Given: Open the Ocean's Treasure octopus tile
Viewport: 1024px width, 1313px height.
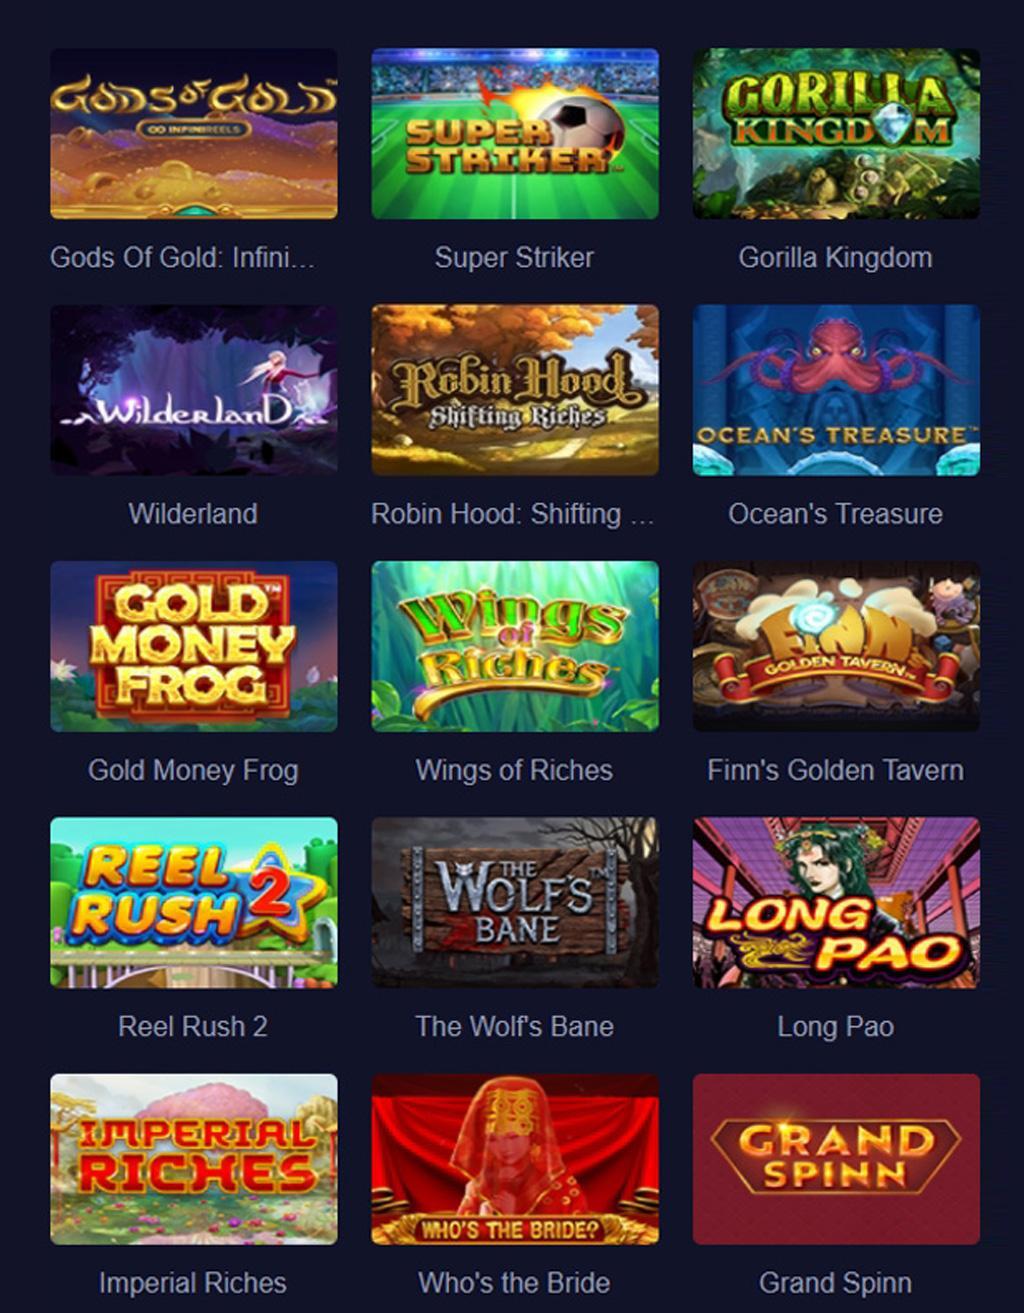Looking at the screenshot, I should pos(836,390).
